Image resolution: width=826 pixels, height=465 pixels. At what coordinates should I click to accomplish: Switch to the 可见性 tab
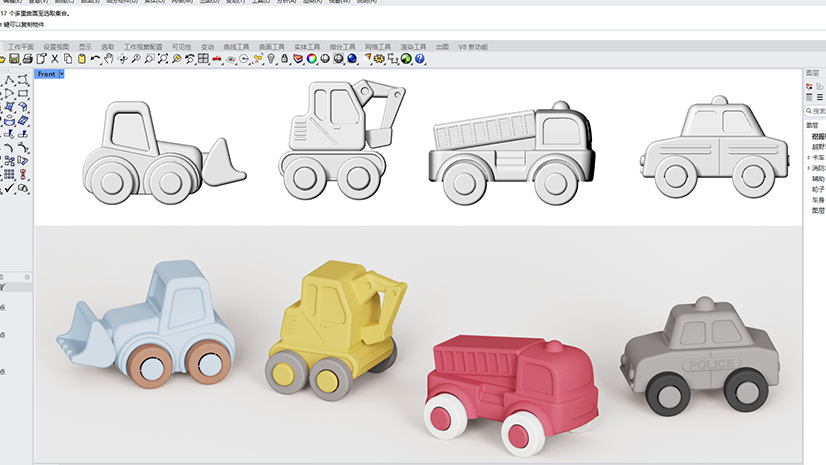tap(181, 47)
